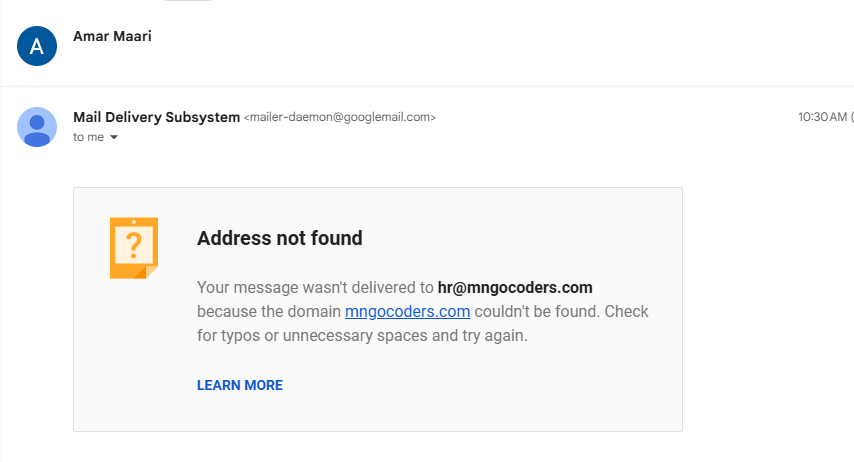The width and height of the screenshot is (854, 462).
Task: Click Amar Maari's blue "A" avatar
Action: point(37,46)
